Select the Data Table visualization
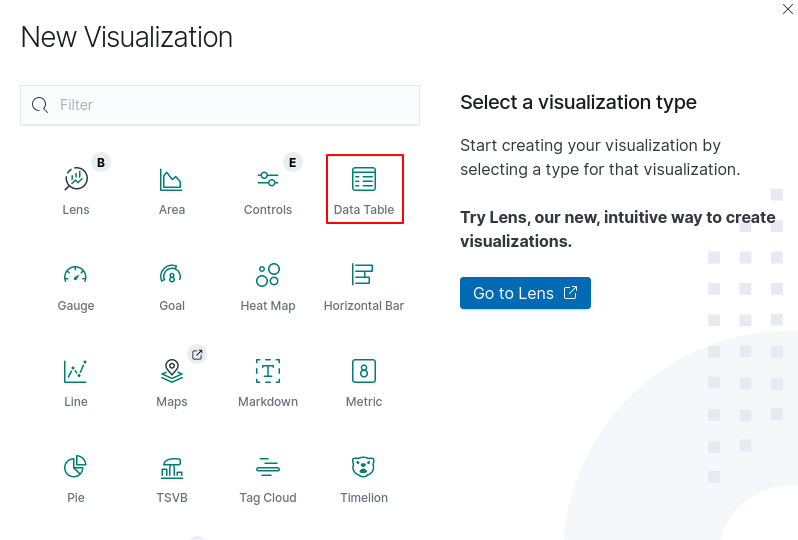The height and width of the screenshot is (540, 798). tap(364, 189)
